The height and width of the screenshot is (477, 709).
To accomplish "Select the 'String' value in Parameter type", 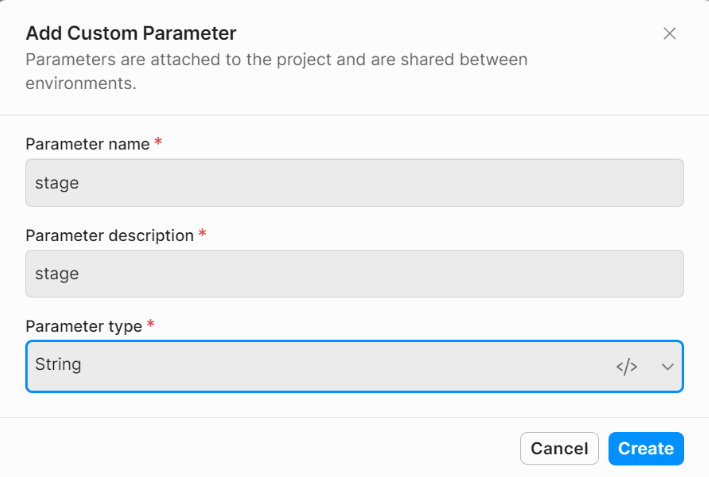I will 58,365.
